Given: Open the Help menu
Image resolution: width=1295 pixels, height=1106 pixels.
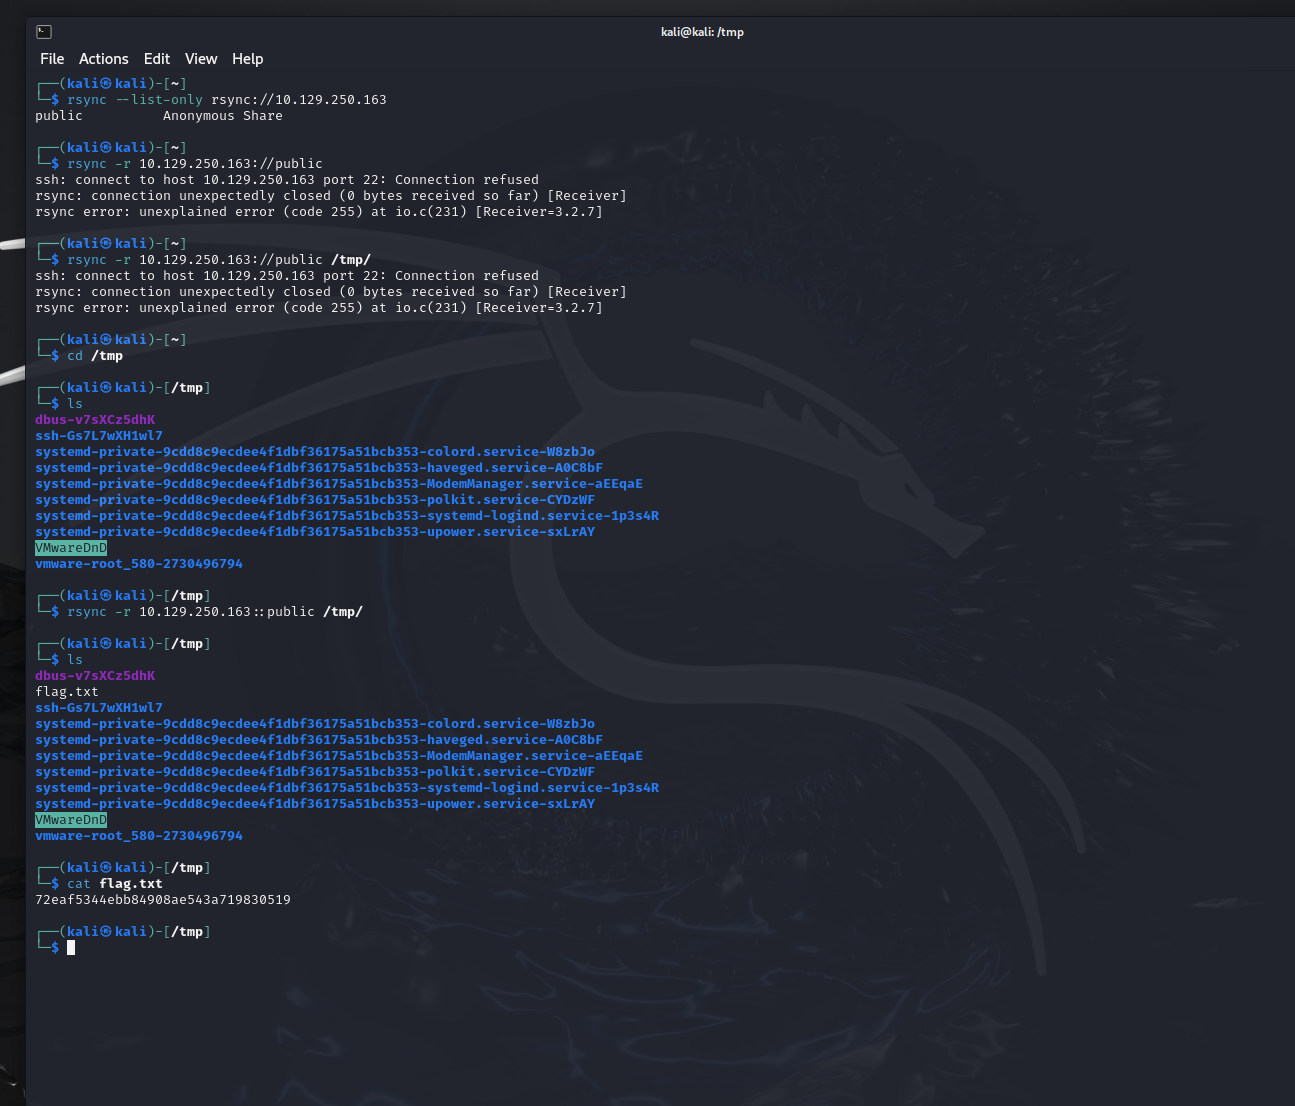Looking at the screenshot, I should (x=248, y=59).
